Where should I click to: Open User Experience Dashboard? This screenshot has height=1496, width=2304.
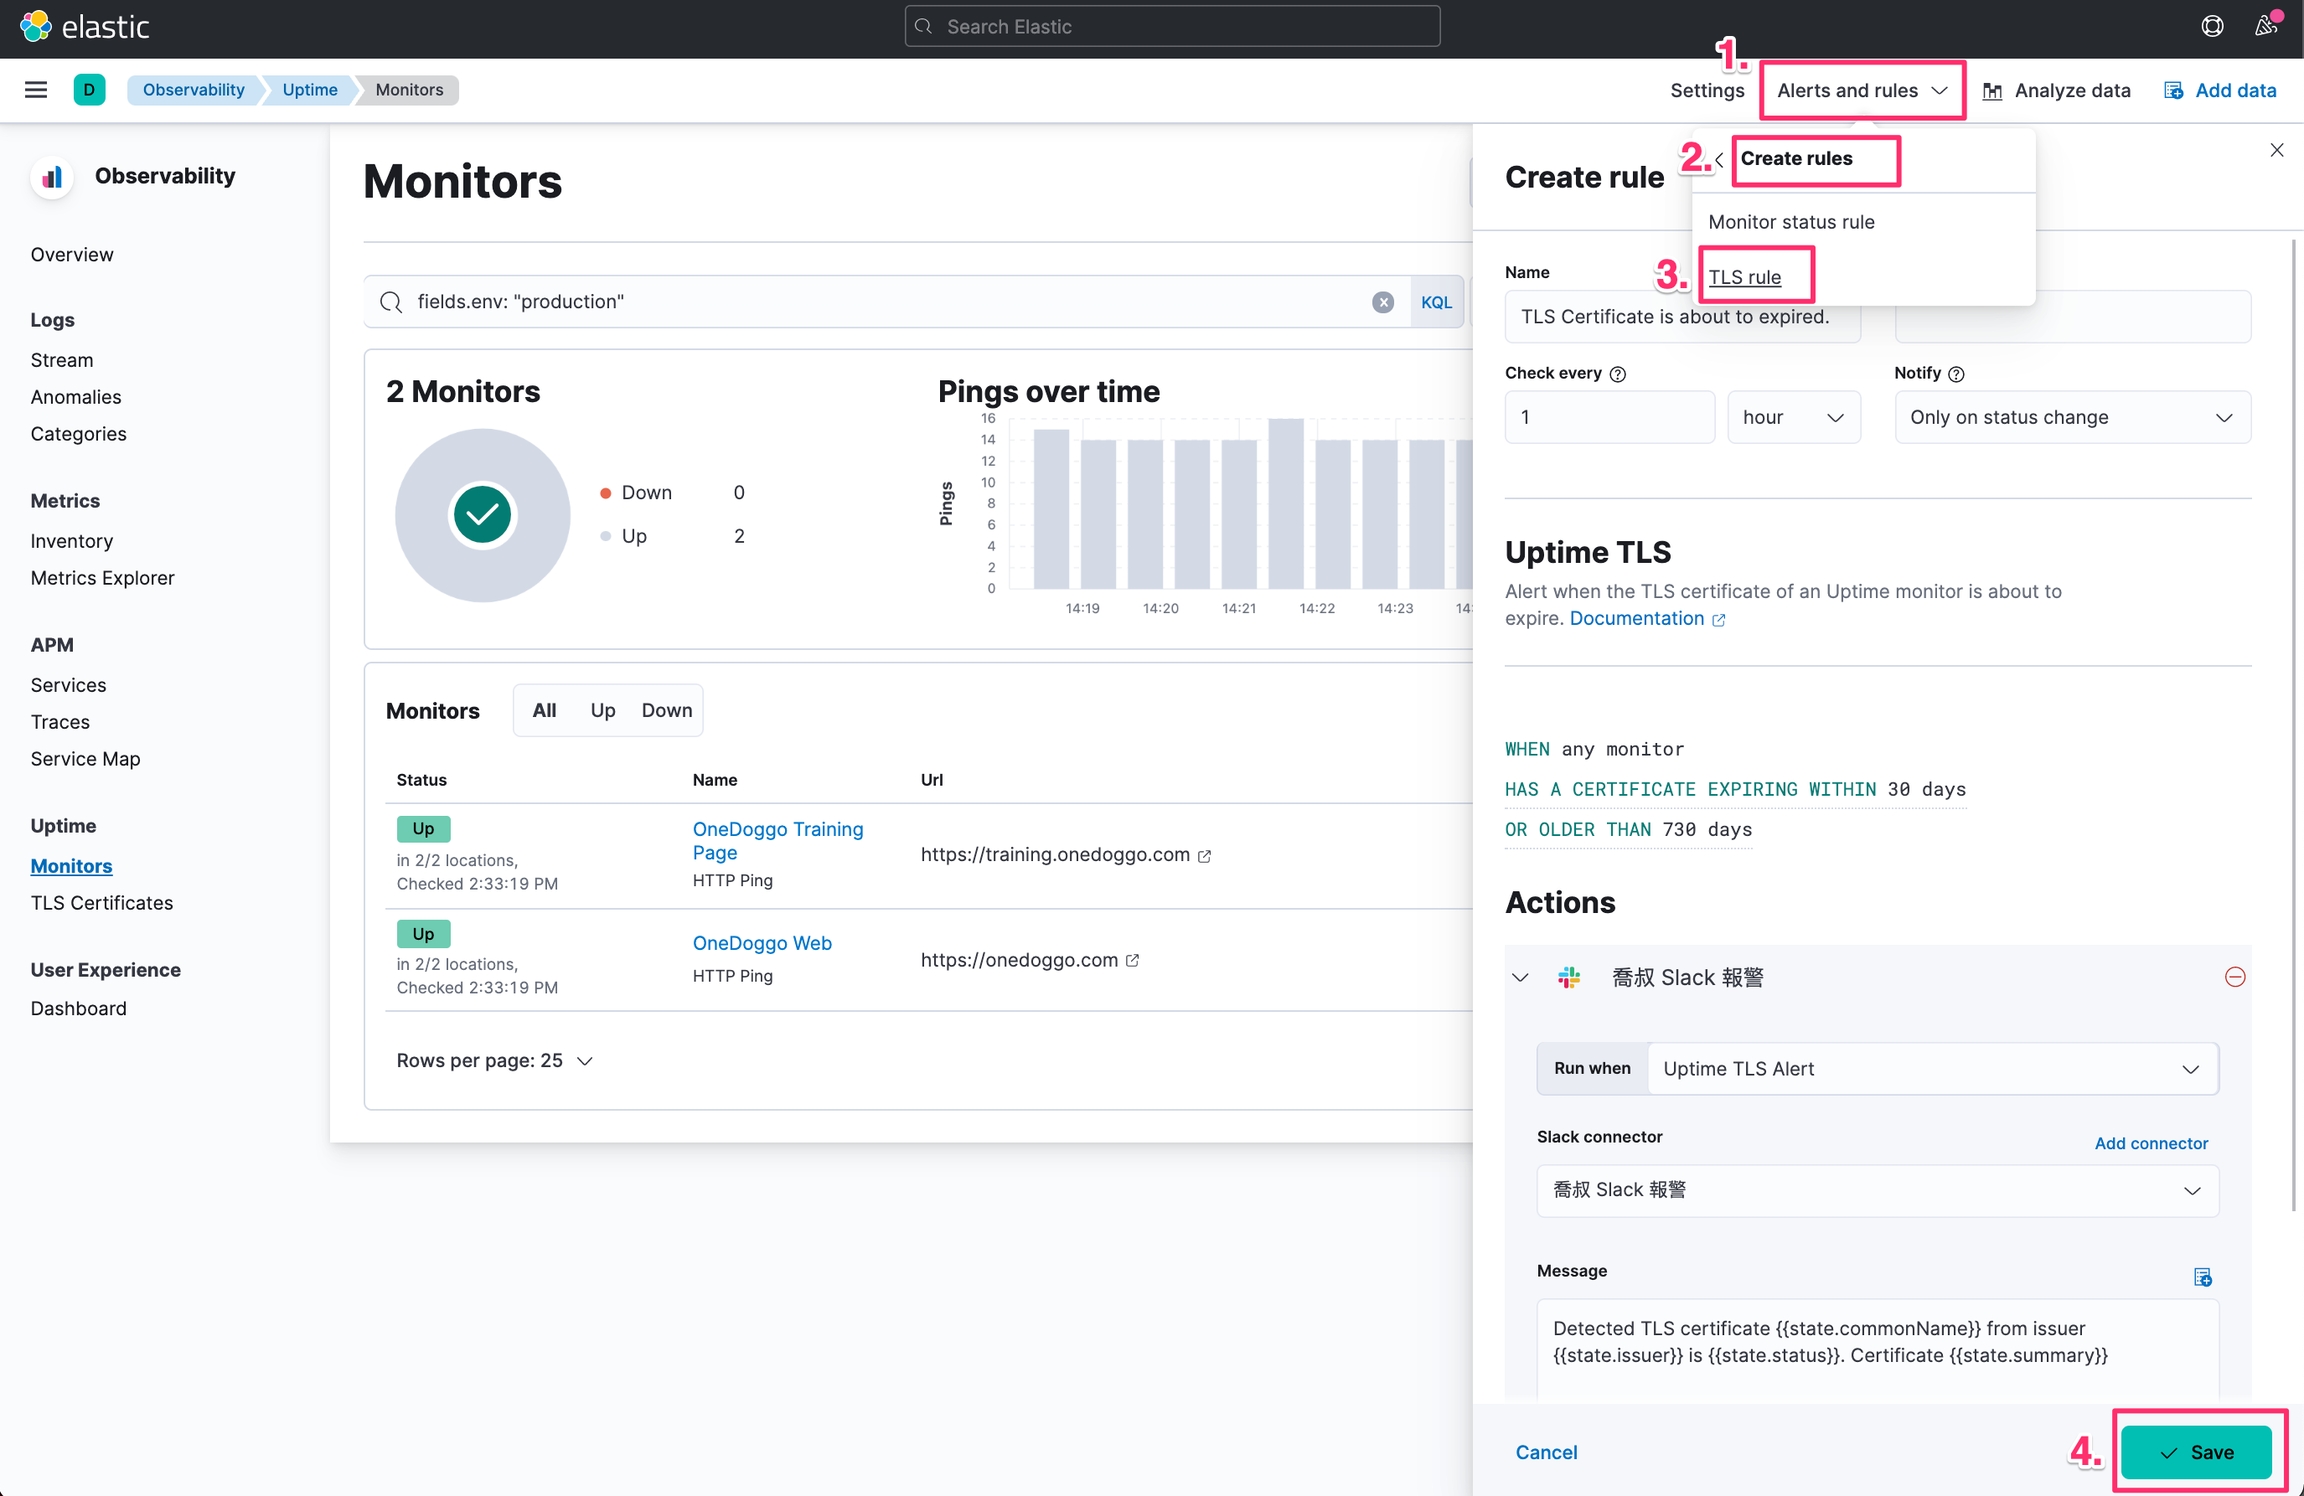pyautogui.click(x=78, y=1008)
